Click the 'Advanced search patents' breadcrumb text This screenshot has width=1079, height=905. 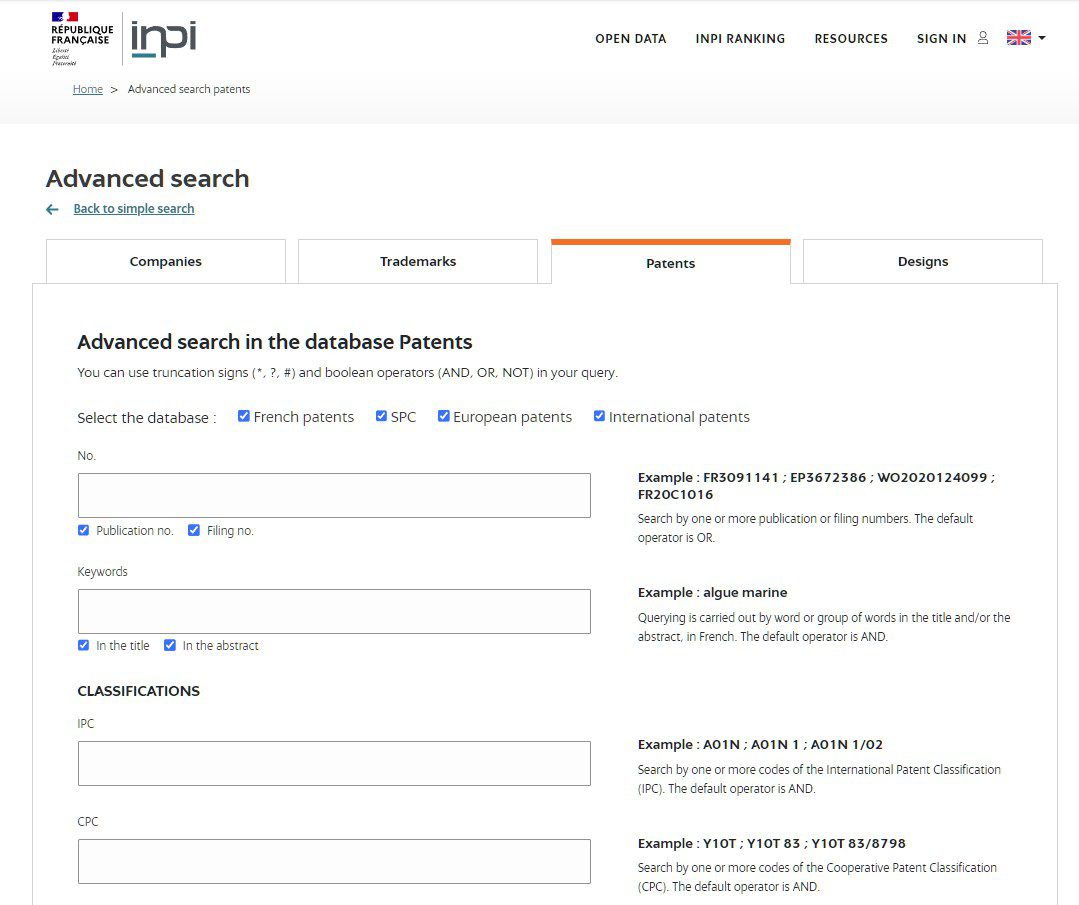pos(189,89)
